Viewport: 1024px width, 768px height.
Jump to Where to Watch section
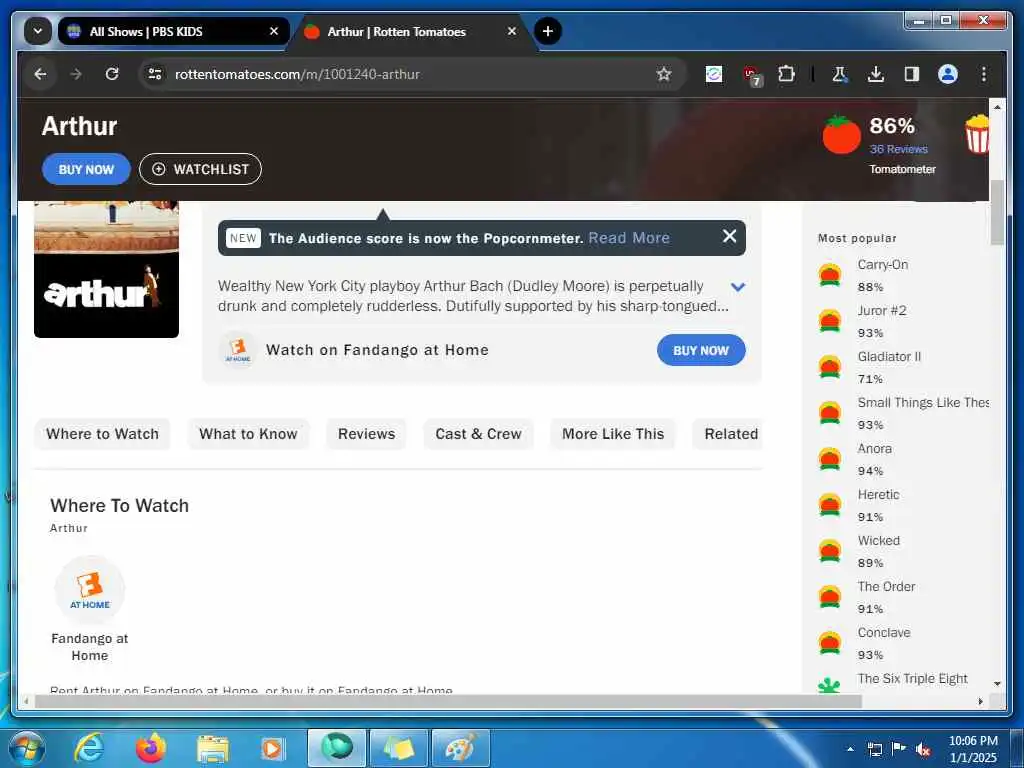[102, 434]
